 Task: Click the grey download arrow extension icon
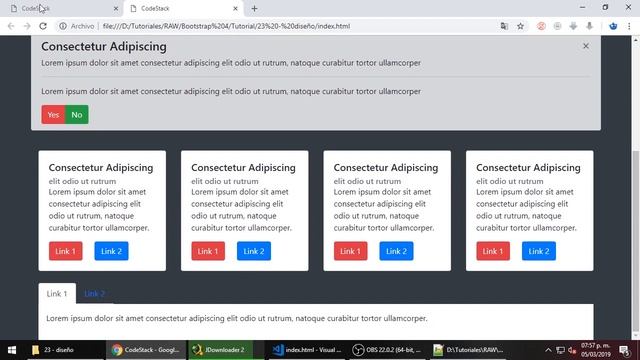tap(573, 26)
